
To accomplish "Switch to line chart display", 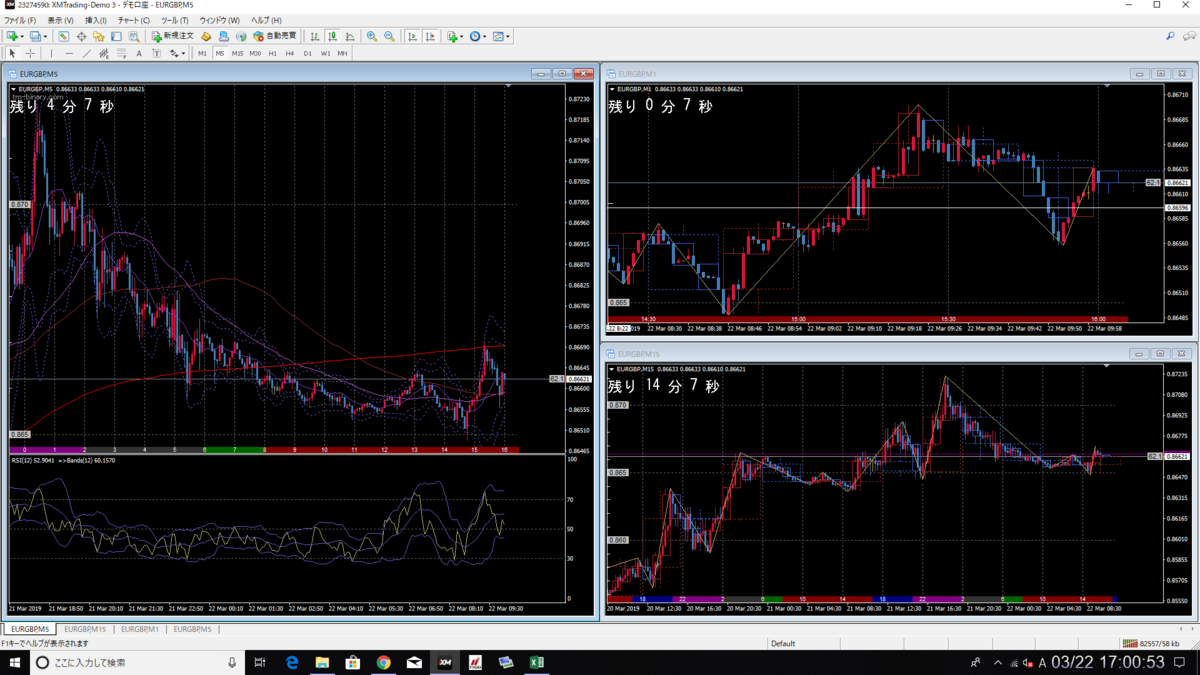I will [350, 36].
